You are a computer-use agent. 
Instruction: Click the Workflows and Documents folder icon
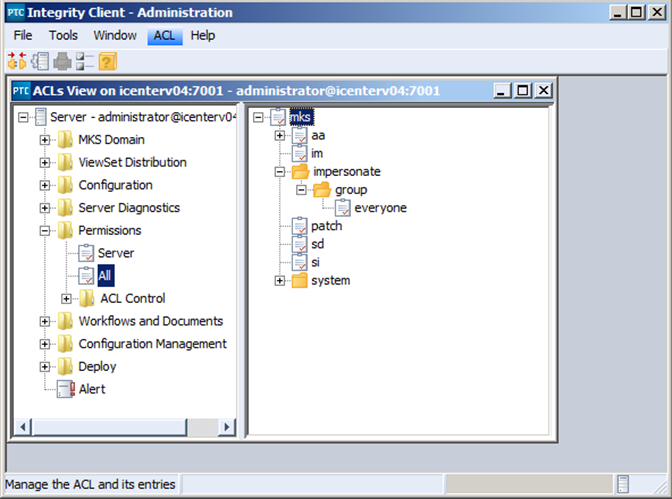pyautogui.click(x=66, y=321)
